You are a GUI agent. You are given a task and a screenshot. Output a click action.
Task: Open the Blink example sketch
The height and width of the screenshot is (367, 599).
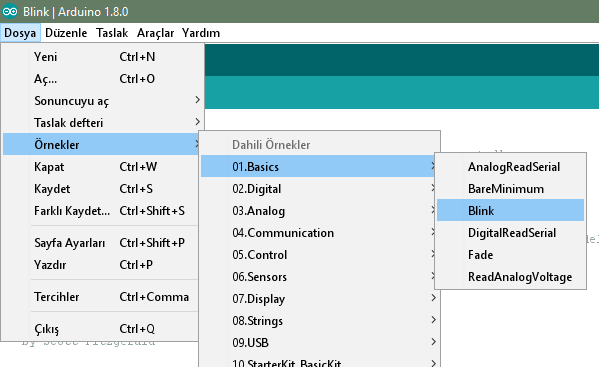[510, 210]
